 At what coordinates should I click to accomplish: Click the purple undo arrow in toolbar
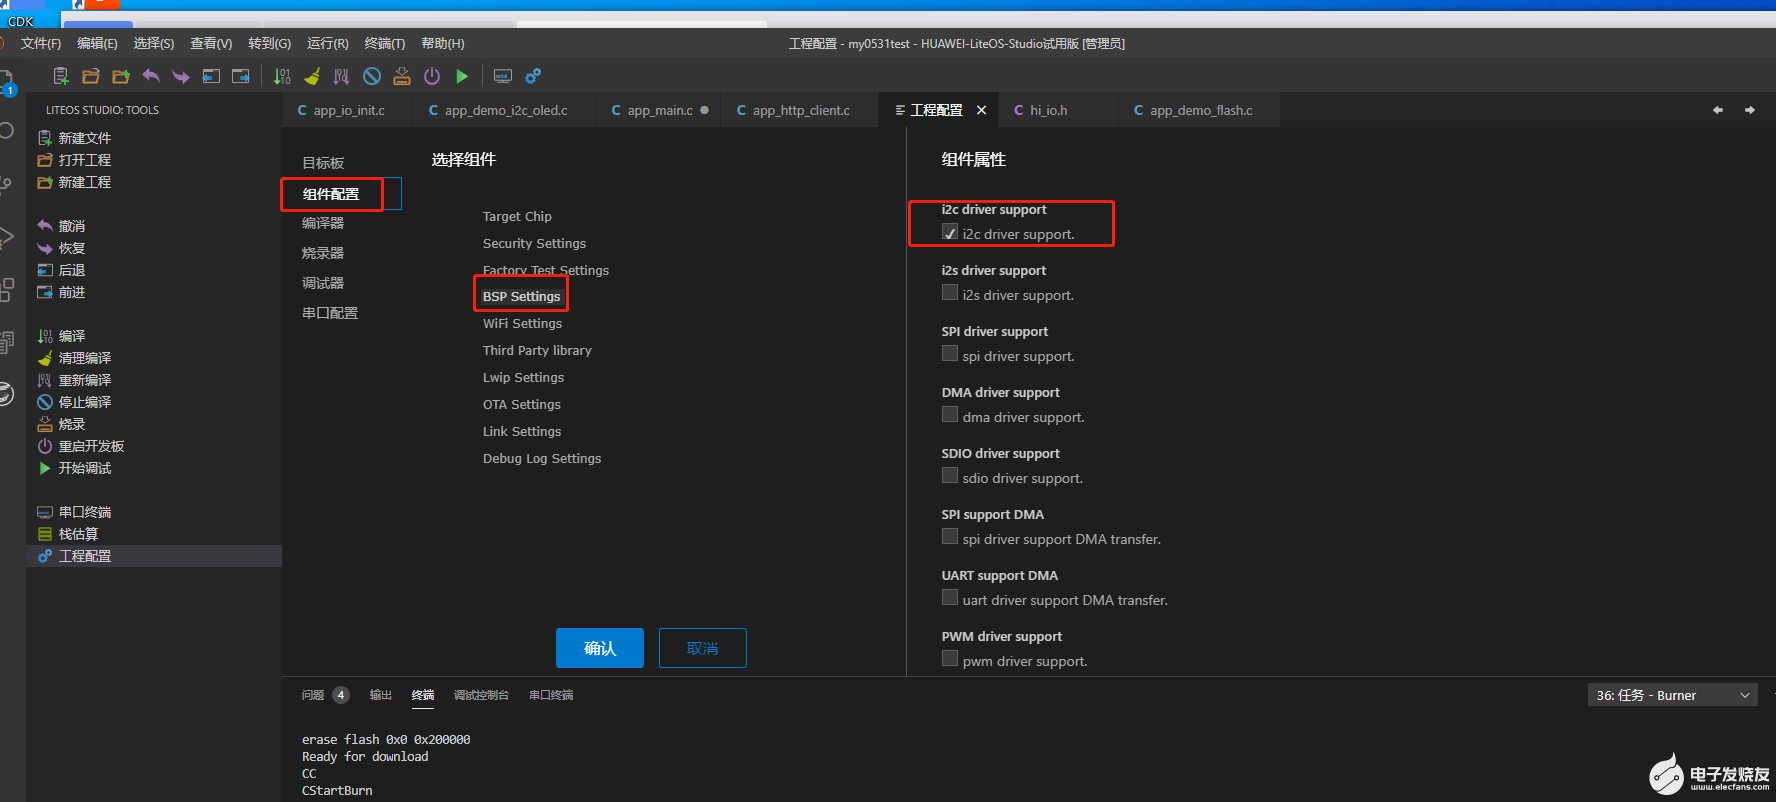(x=151, y=76)
